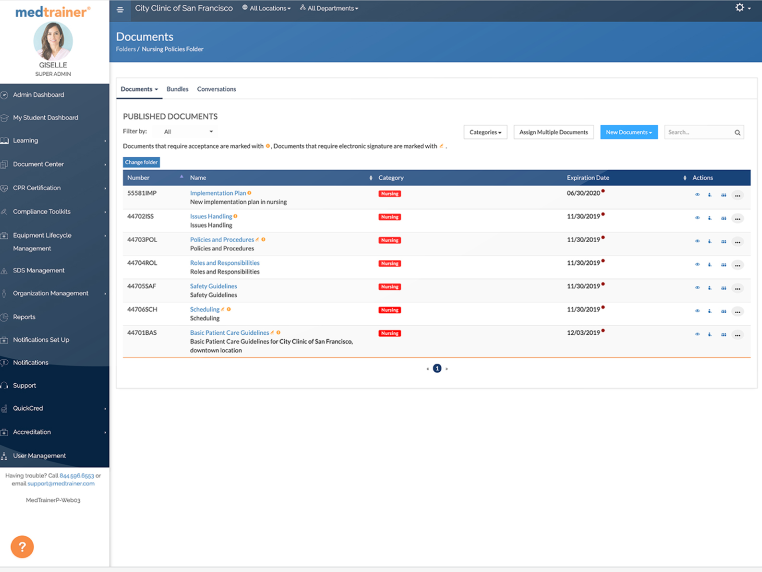Viewport: 762px width, 572px height.
Task: Click eye icon for Policies and Procedures row
Action: (x=697, y=242)
